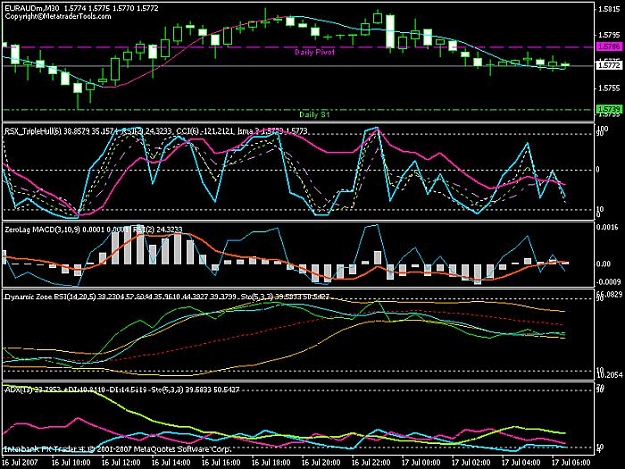Viewport: 625px width, 469px height.
Task: Click the 1.5815 price axis label
Action: pos(608,10)
